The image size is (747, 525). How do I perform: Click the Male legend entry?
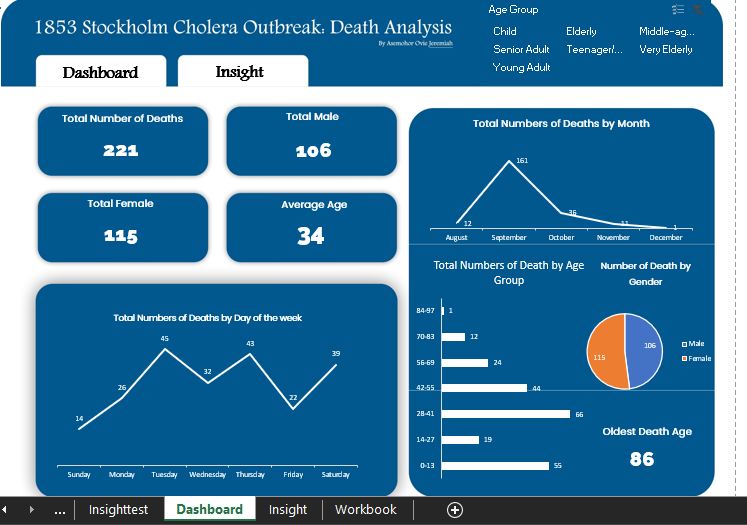click(x=693, y=343)
